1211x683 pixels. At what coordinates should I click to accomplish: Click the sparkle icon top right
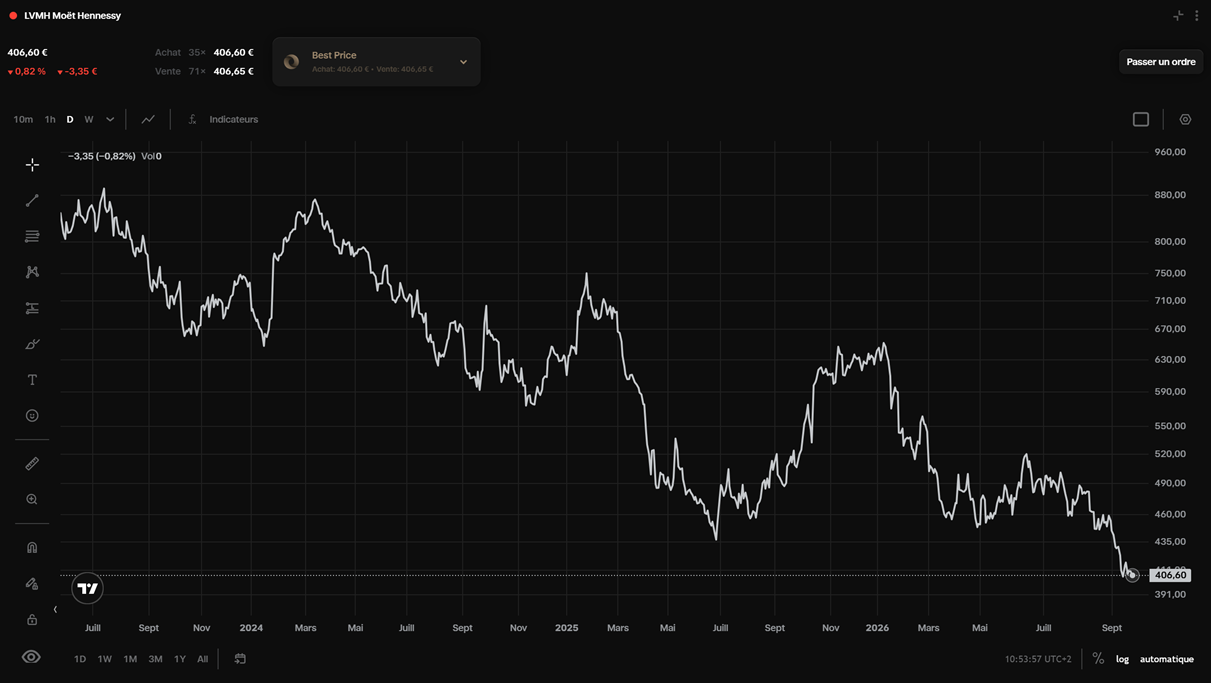[1178, 16]
